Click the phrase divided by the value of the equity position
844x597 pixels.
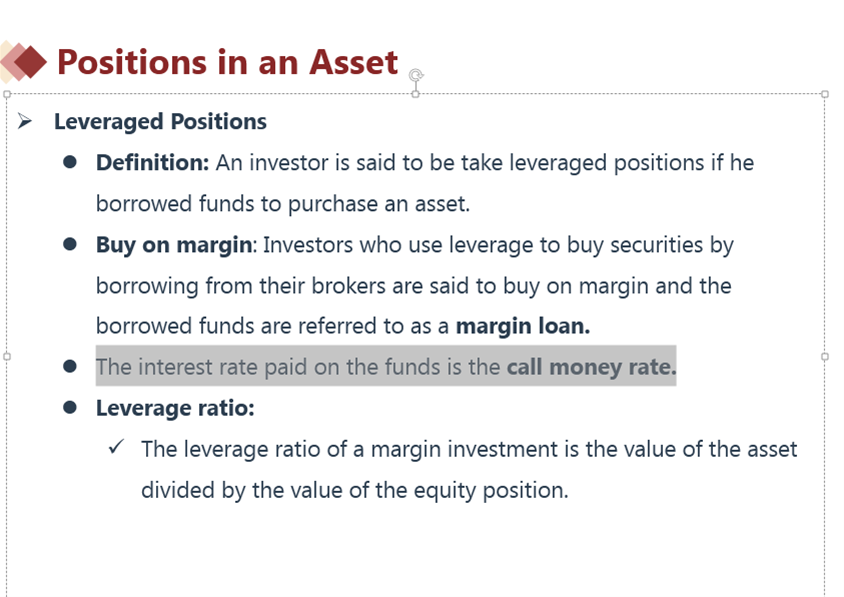pos(355,490)
